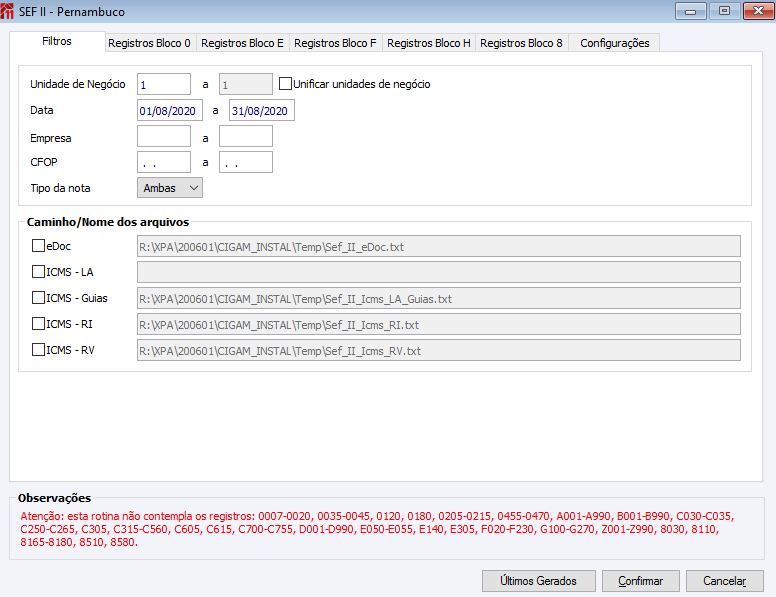Image resolution: width=776 pixels, height=597 pixels.
Task: Click the Tipo da nota label
Action: point(60,188)
